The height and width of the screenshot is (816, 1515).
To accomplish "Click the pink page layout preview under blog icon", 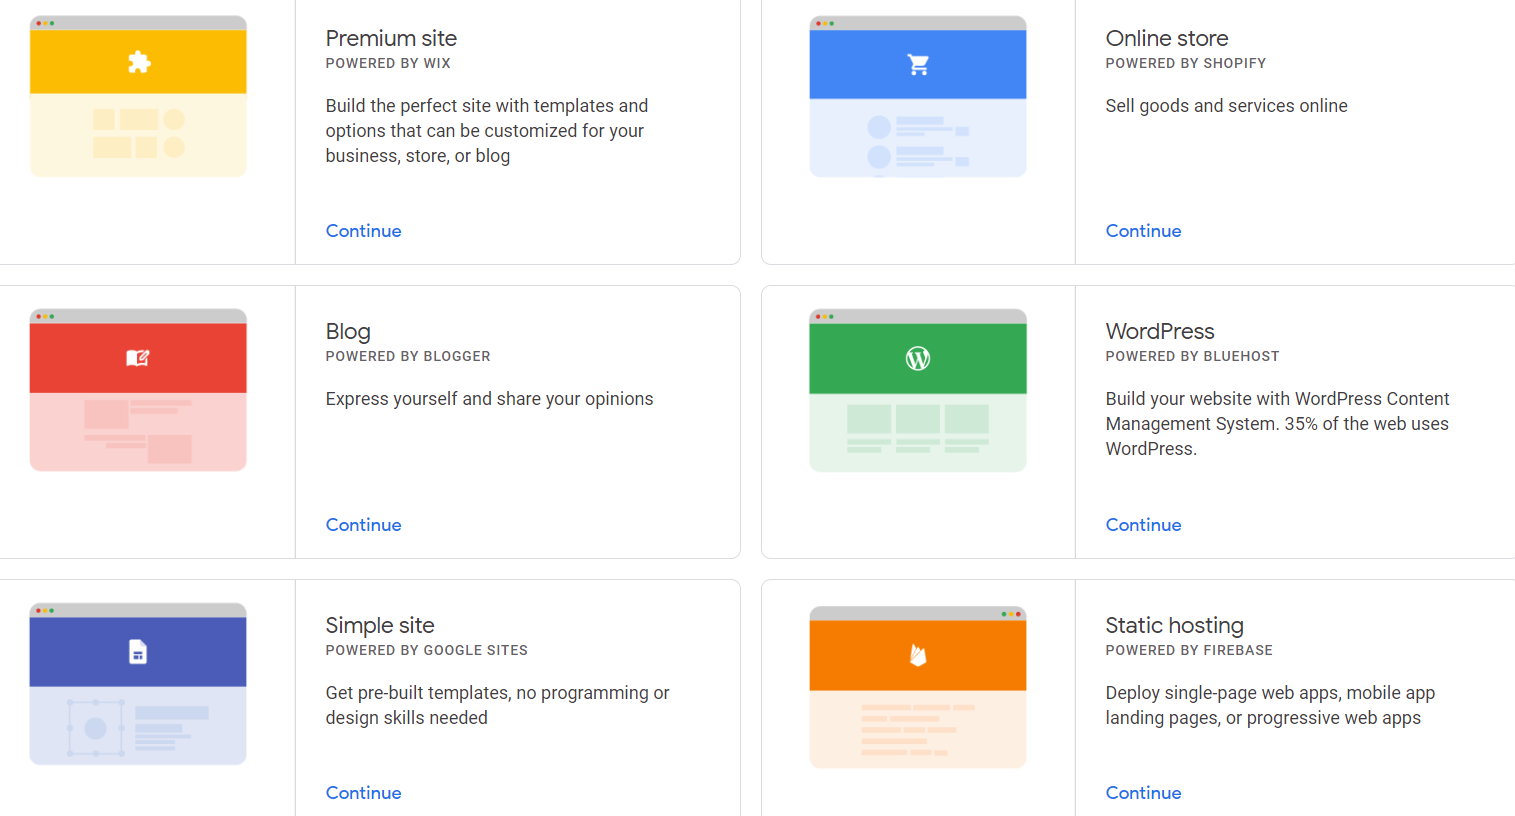I will click(138, 431).
